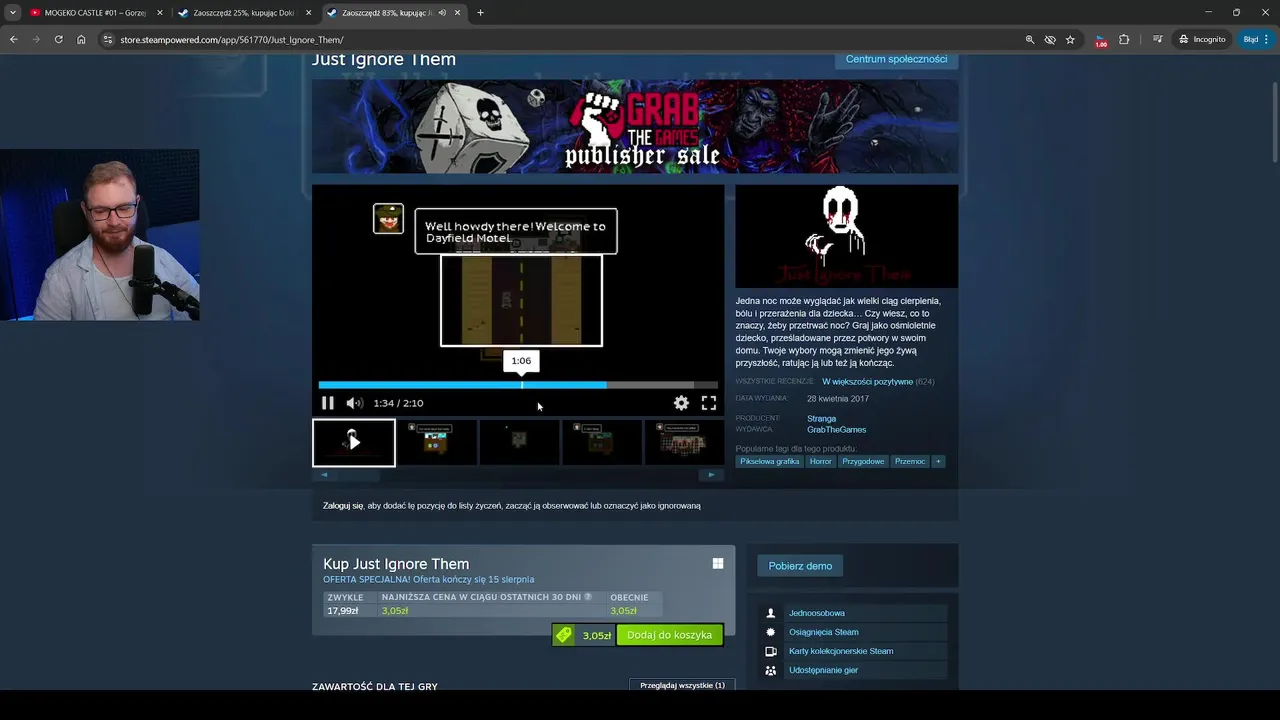Viewport: 1280px width, 720px height.
Task: Close the MOGEKO CASTLE tab
Action: [x=159, y=13]
